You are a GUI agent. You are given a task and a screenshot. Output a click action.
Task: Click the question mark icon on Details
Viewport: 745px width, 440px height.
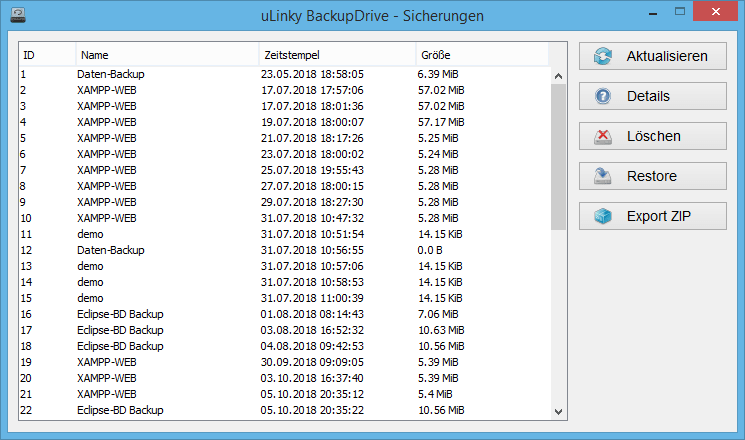tap(603, 96)
